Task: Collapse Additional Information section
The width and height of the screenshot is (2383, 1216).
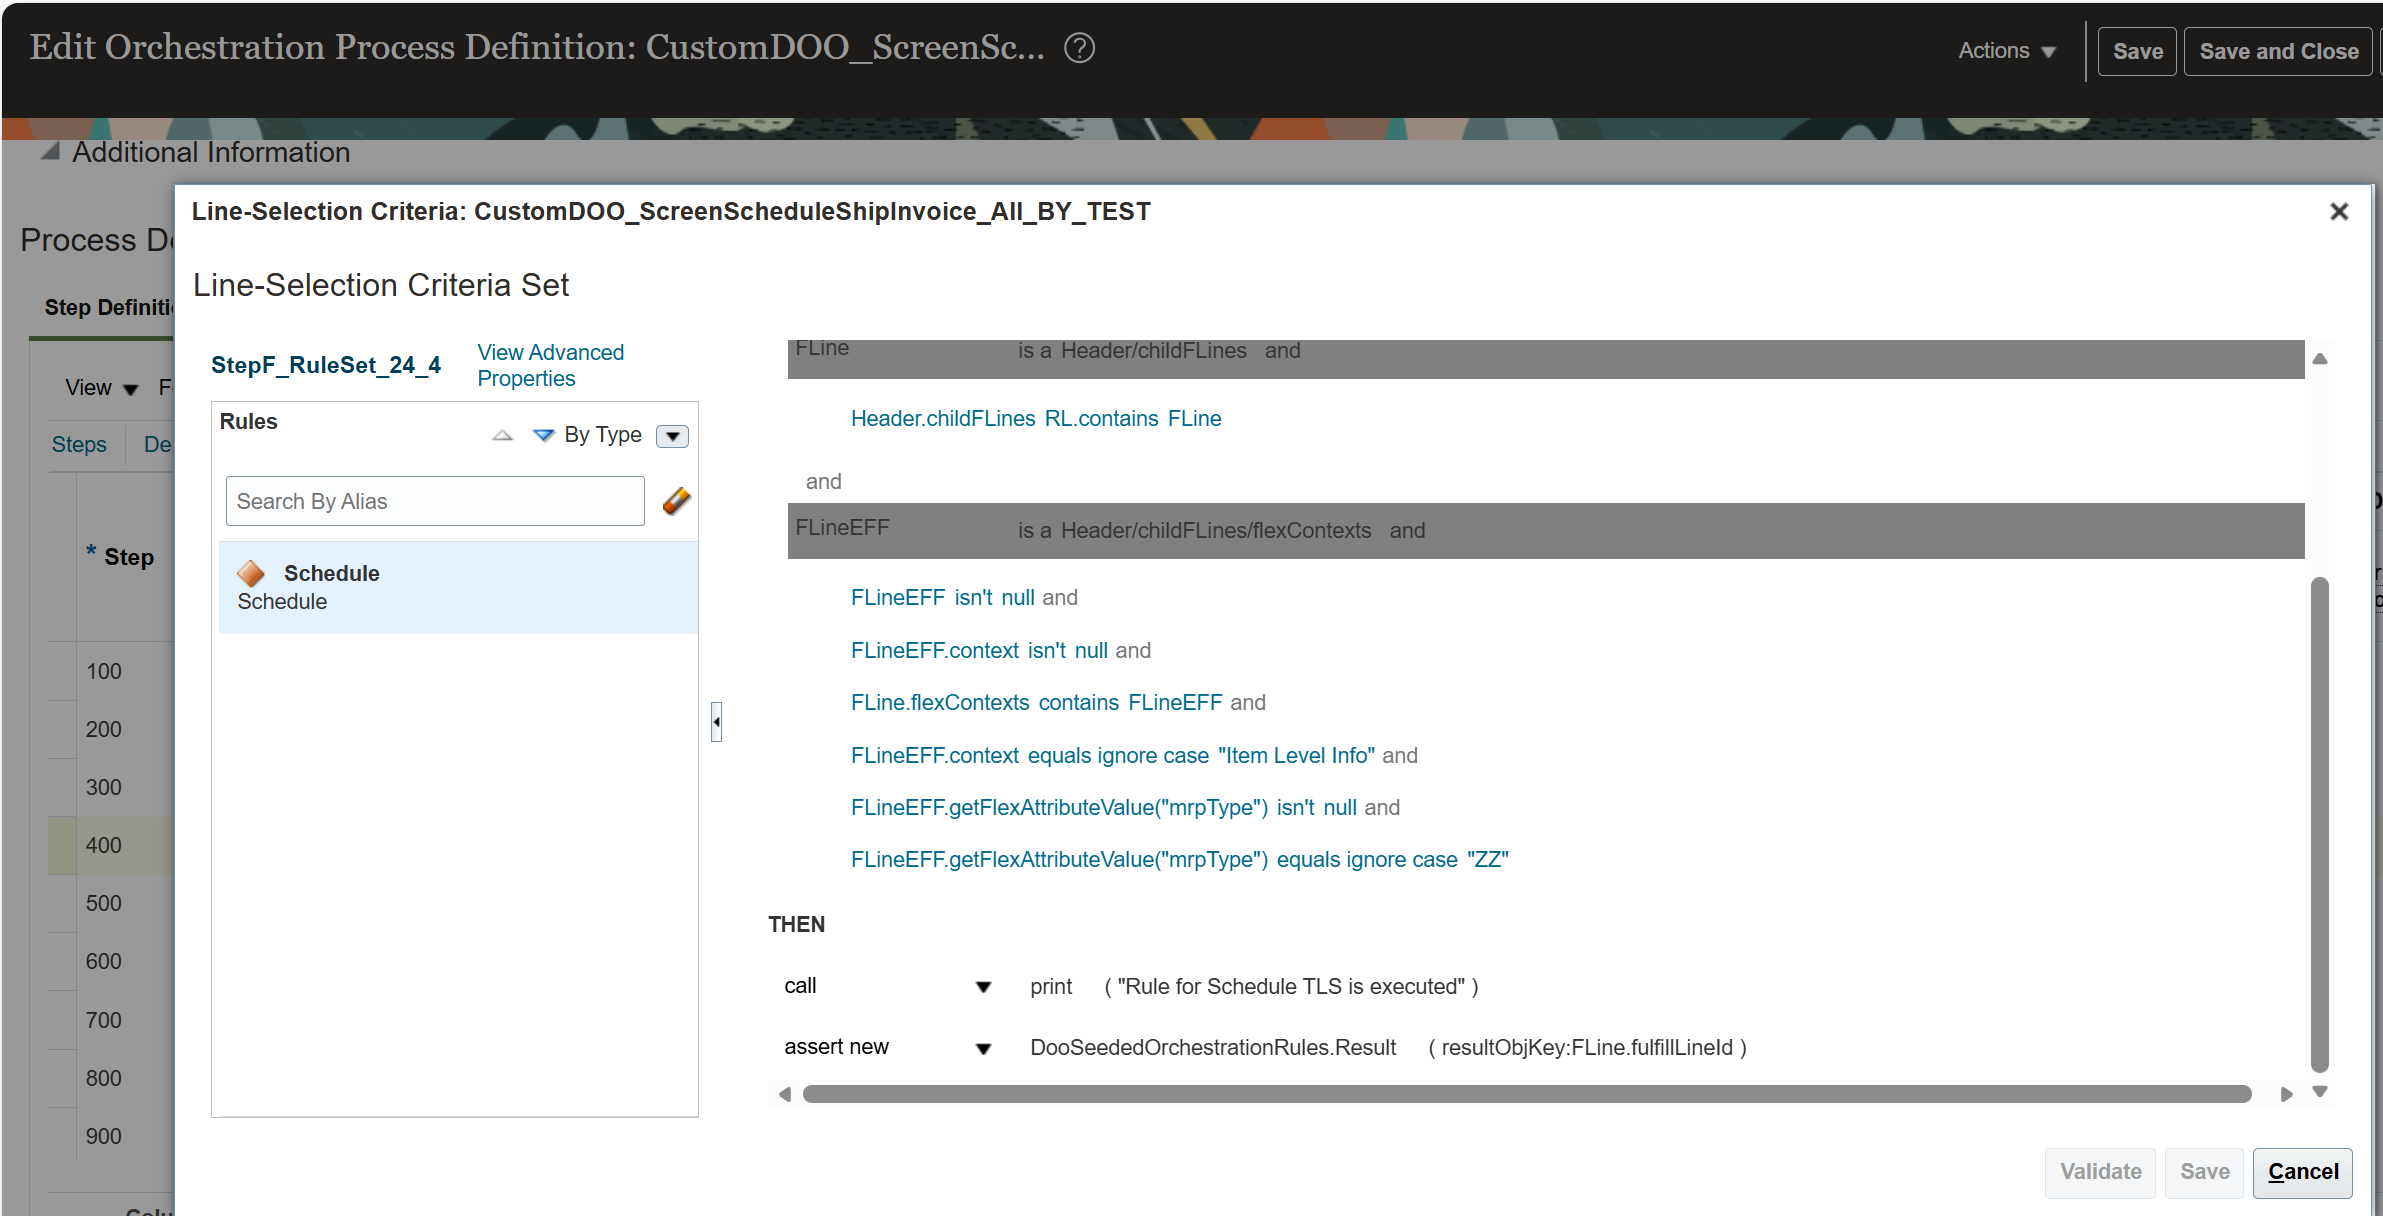Action: point(50,152)
